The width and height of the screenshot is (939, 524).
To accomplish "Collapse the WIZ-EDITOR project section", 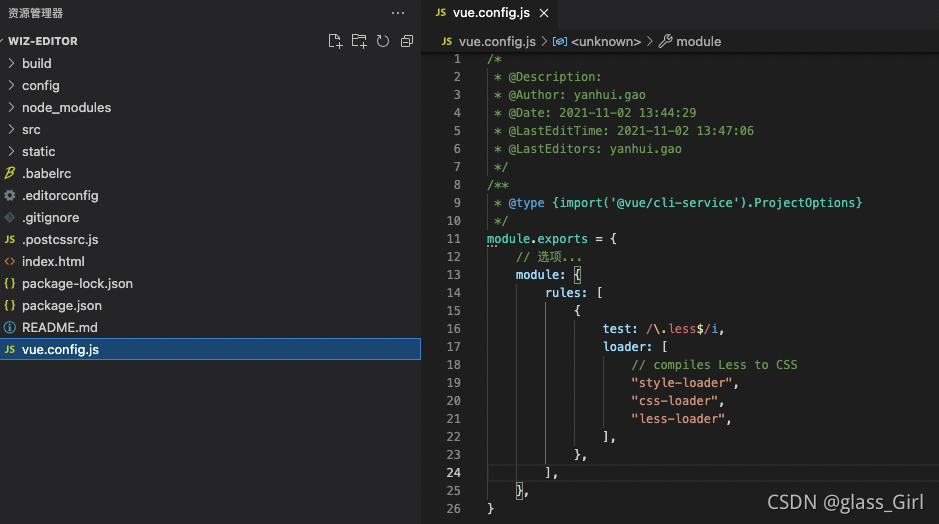I will (43, 41).
